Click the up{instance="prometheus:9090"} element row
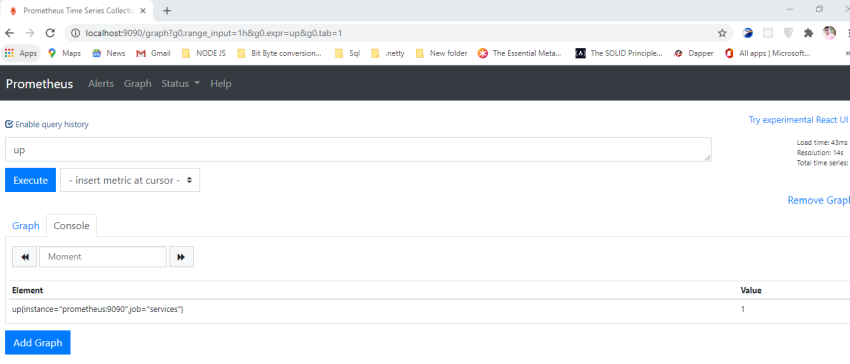 click(98, 309)
